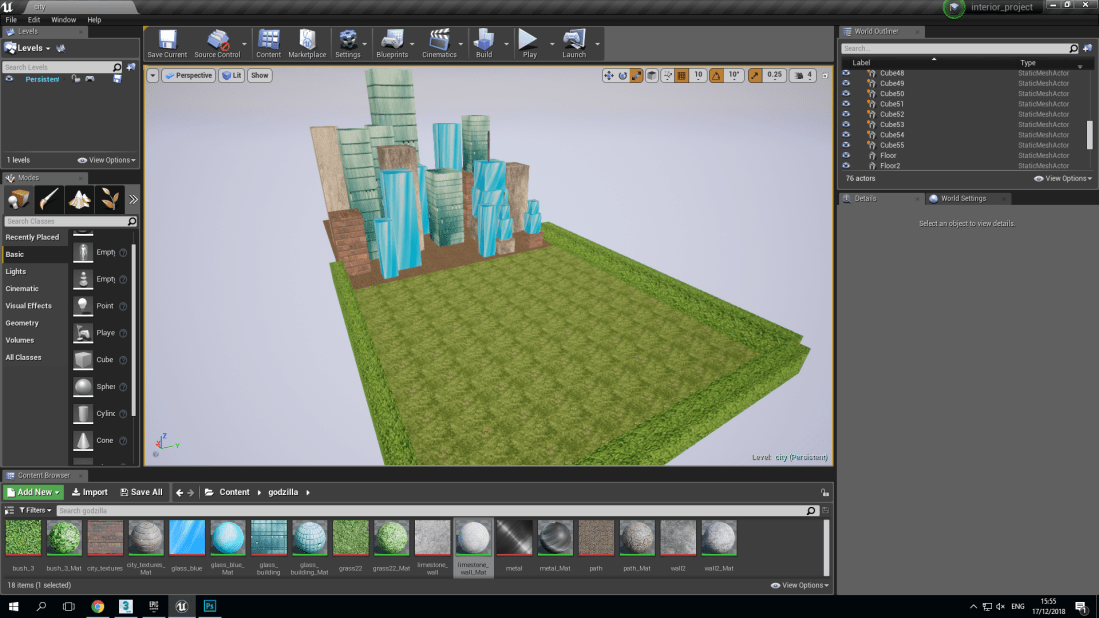Viewport: 1099px width, 618px height.
Task: Toggle visibility of the Floor actor
Action: coord(846,155)
